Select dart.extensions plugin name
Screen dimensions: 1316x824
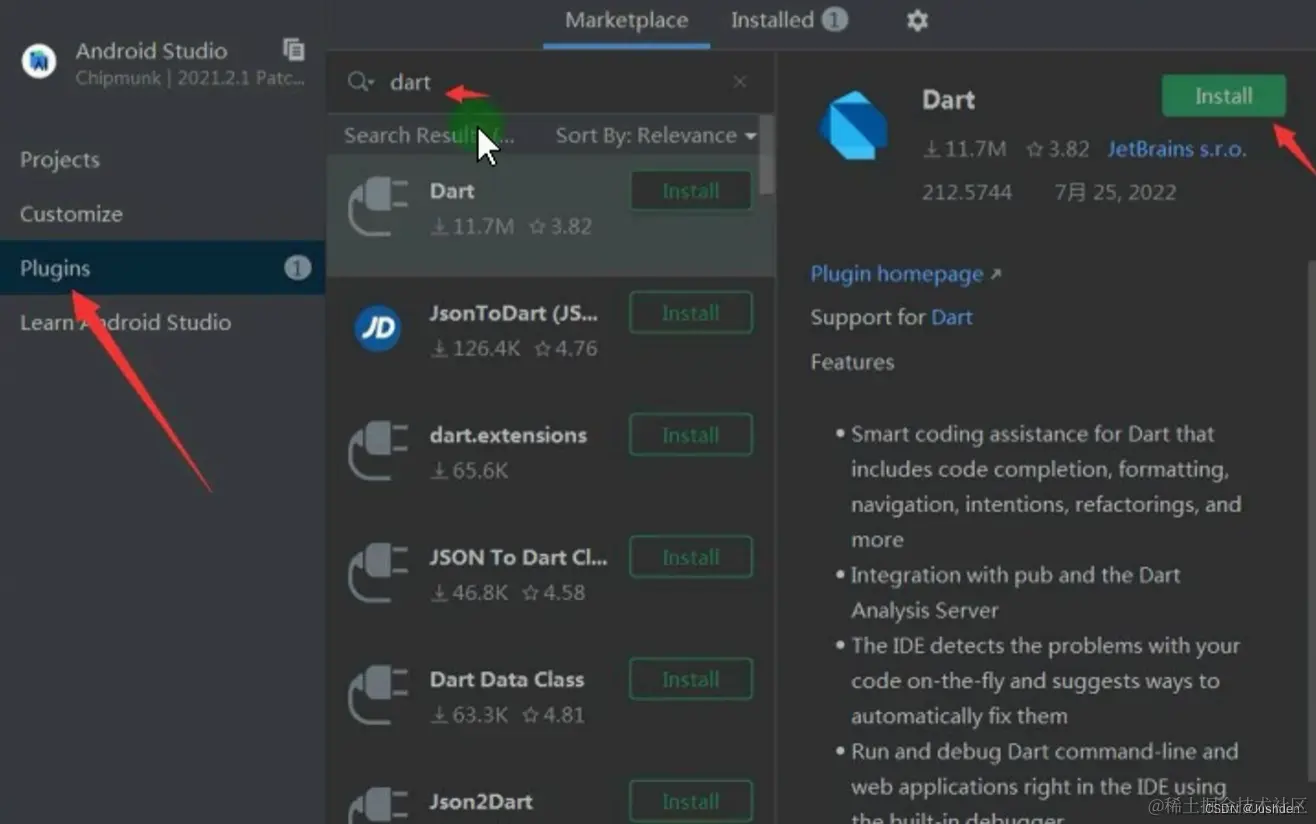[x=508, y=435]
